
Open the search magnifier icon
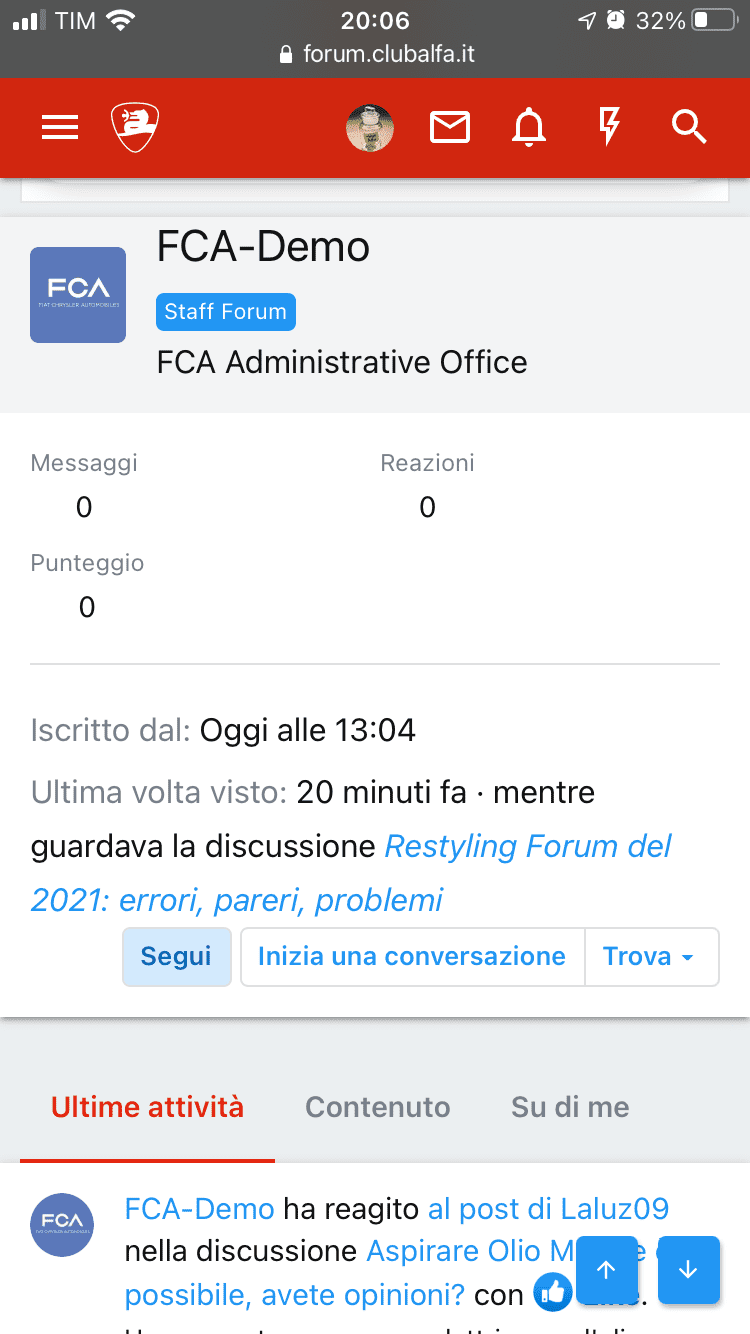click(x=689, y=127)
